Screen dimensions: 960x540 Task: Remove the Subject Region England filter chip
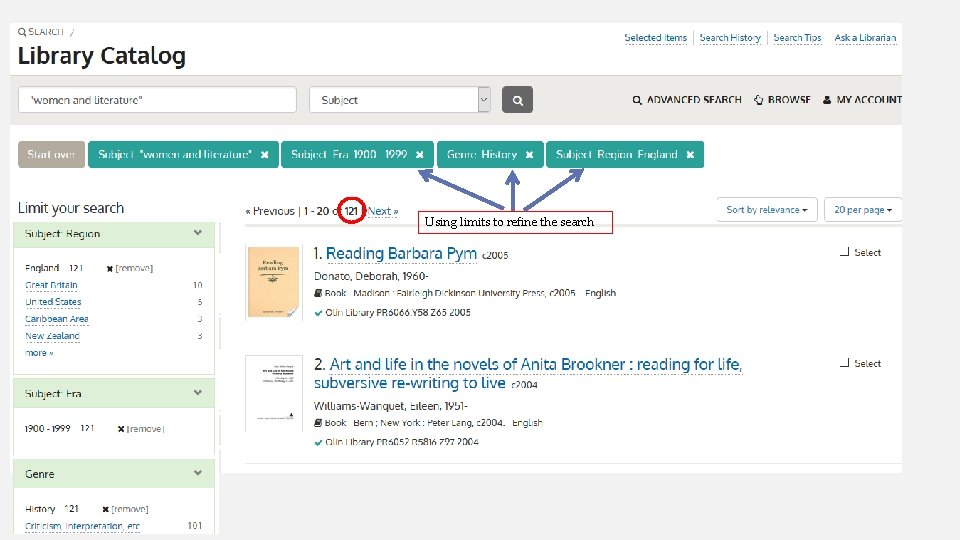(x=690, y=155)
